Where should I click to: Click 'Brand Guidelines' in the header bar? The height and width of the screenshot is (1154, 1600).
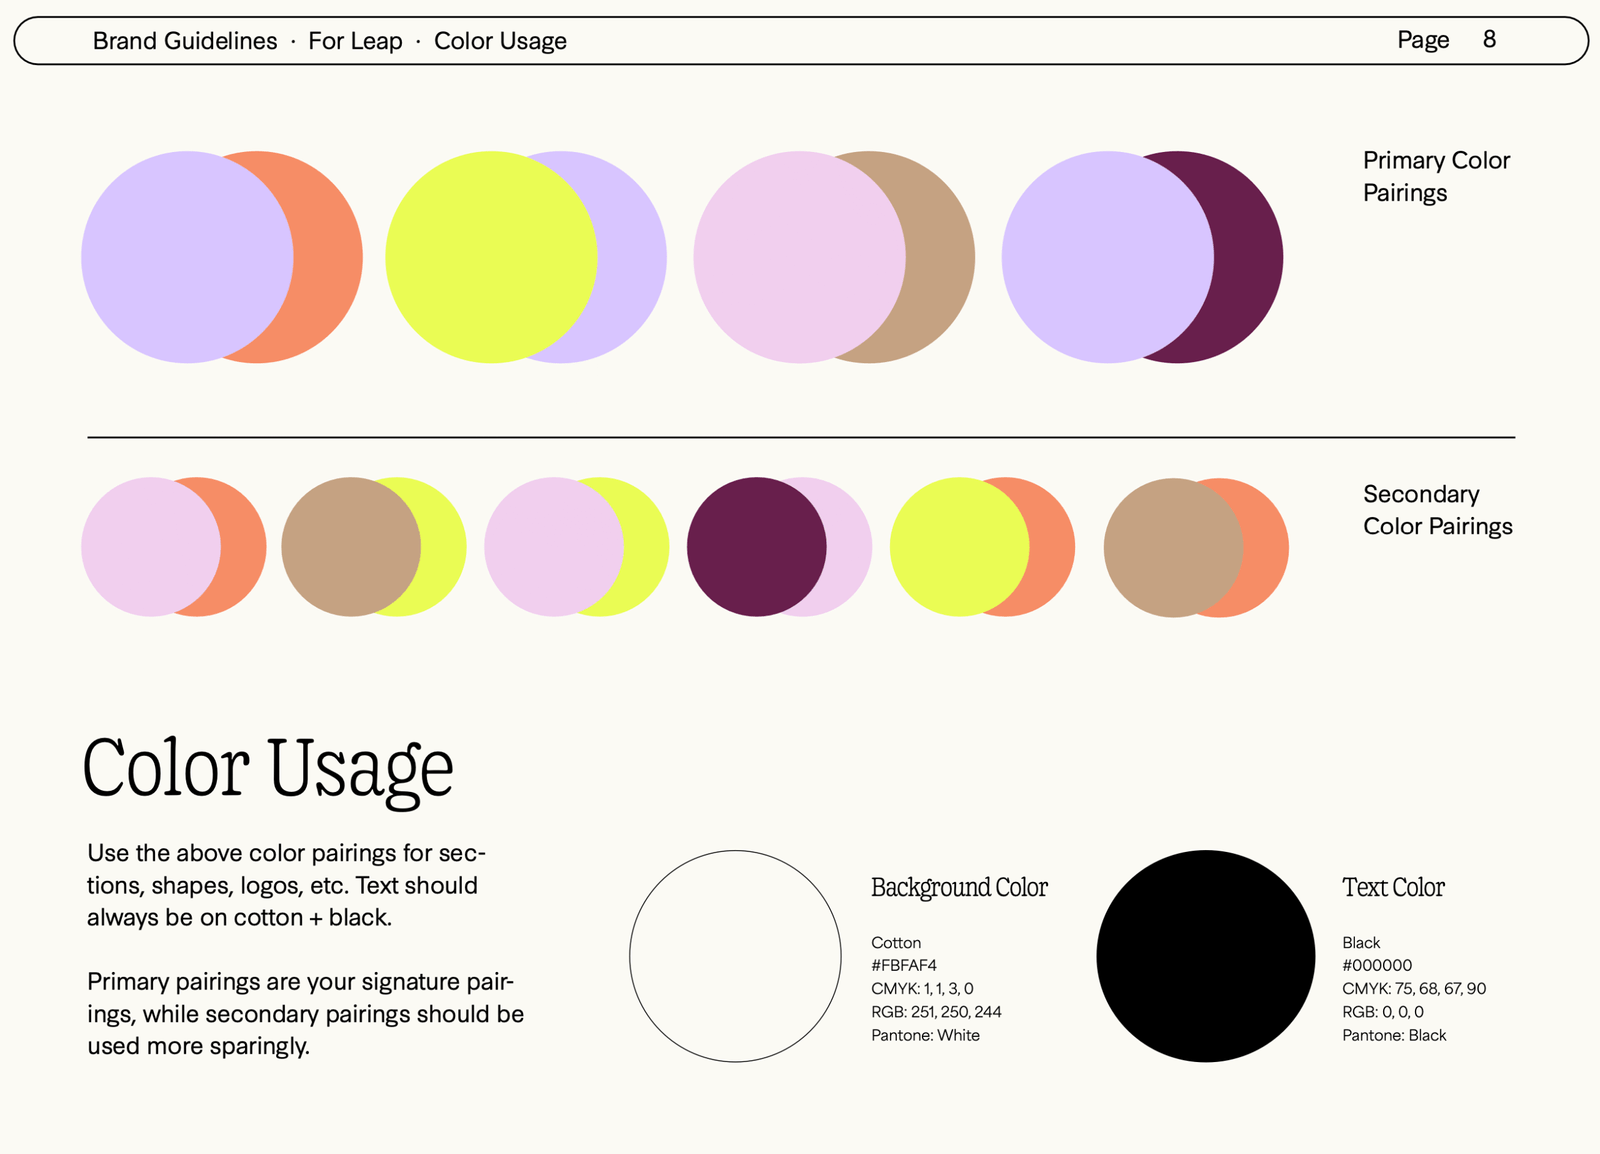[x=185, y=41]
